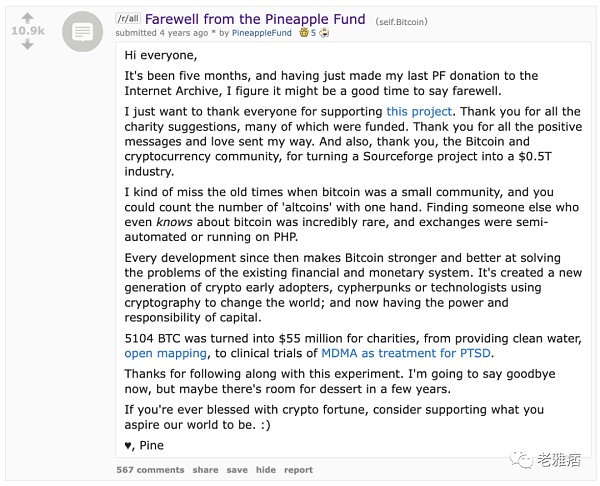The height and width of the screenshot is (486, 600).
Task: Open the PineappleFund user profile
Action: tap(261, 33)
